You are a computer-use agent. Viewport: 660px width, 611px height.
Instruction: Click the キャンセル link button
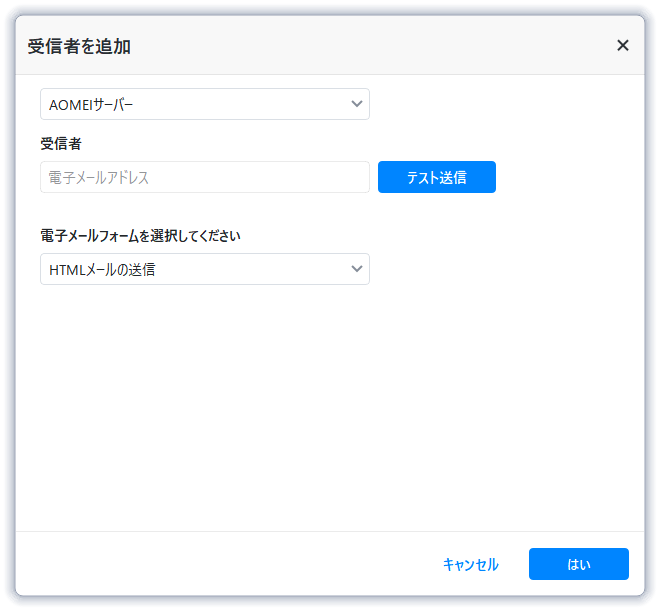point(470,564)
